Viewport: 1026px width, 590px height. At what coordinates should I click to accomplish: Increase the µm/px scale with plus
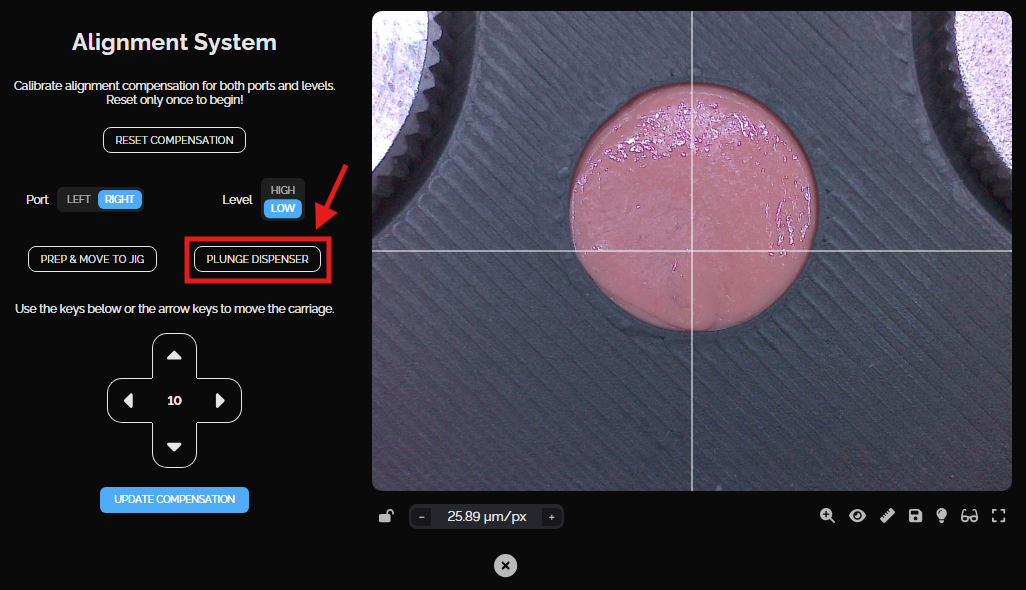[x=551, y=517]
